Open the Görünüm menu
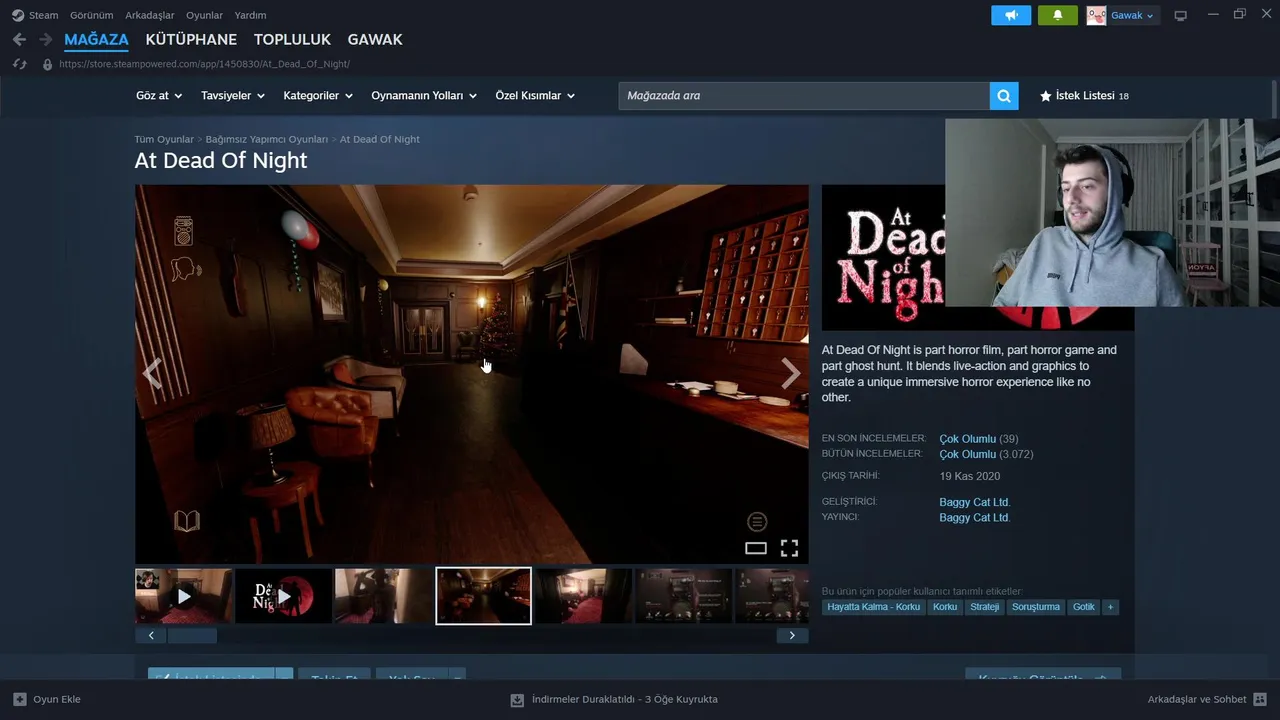This screenshot has width=1280, height=720. point(91,15)
